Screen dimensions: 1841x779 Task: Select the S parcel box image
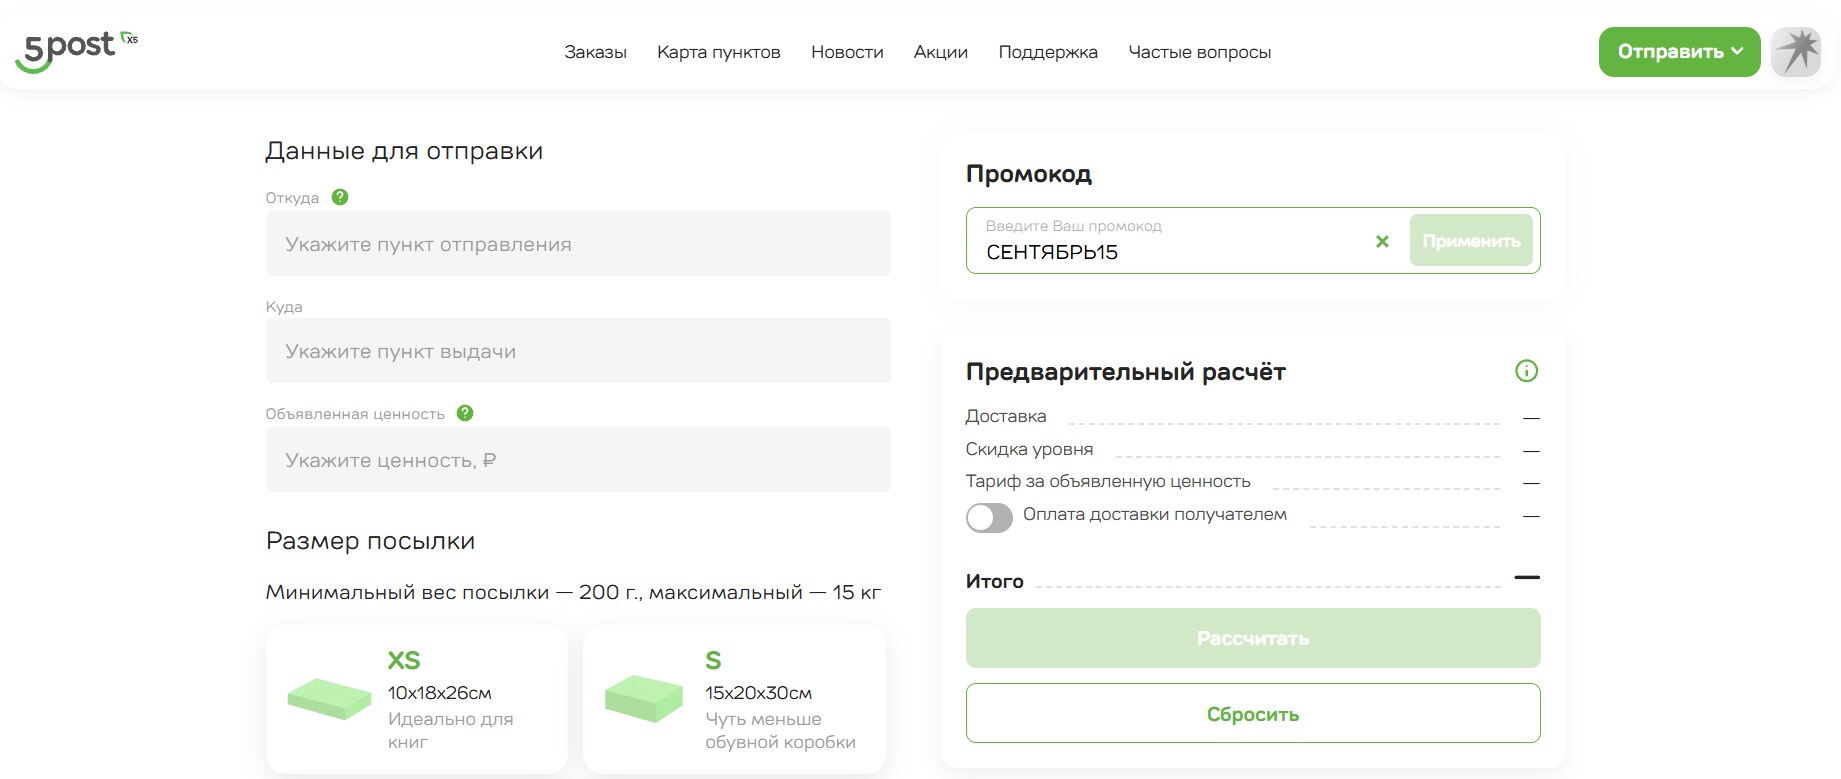click(x=644, y=698)
